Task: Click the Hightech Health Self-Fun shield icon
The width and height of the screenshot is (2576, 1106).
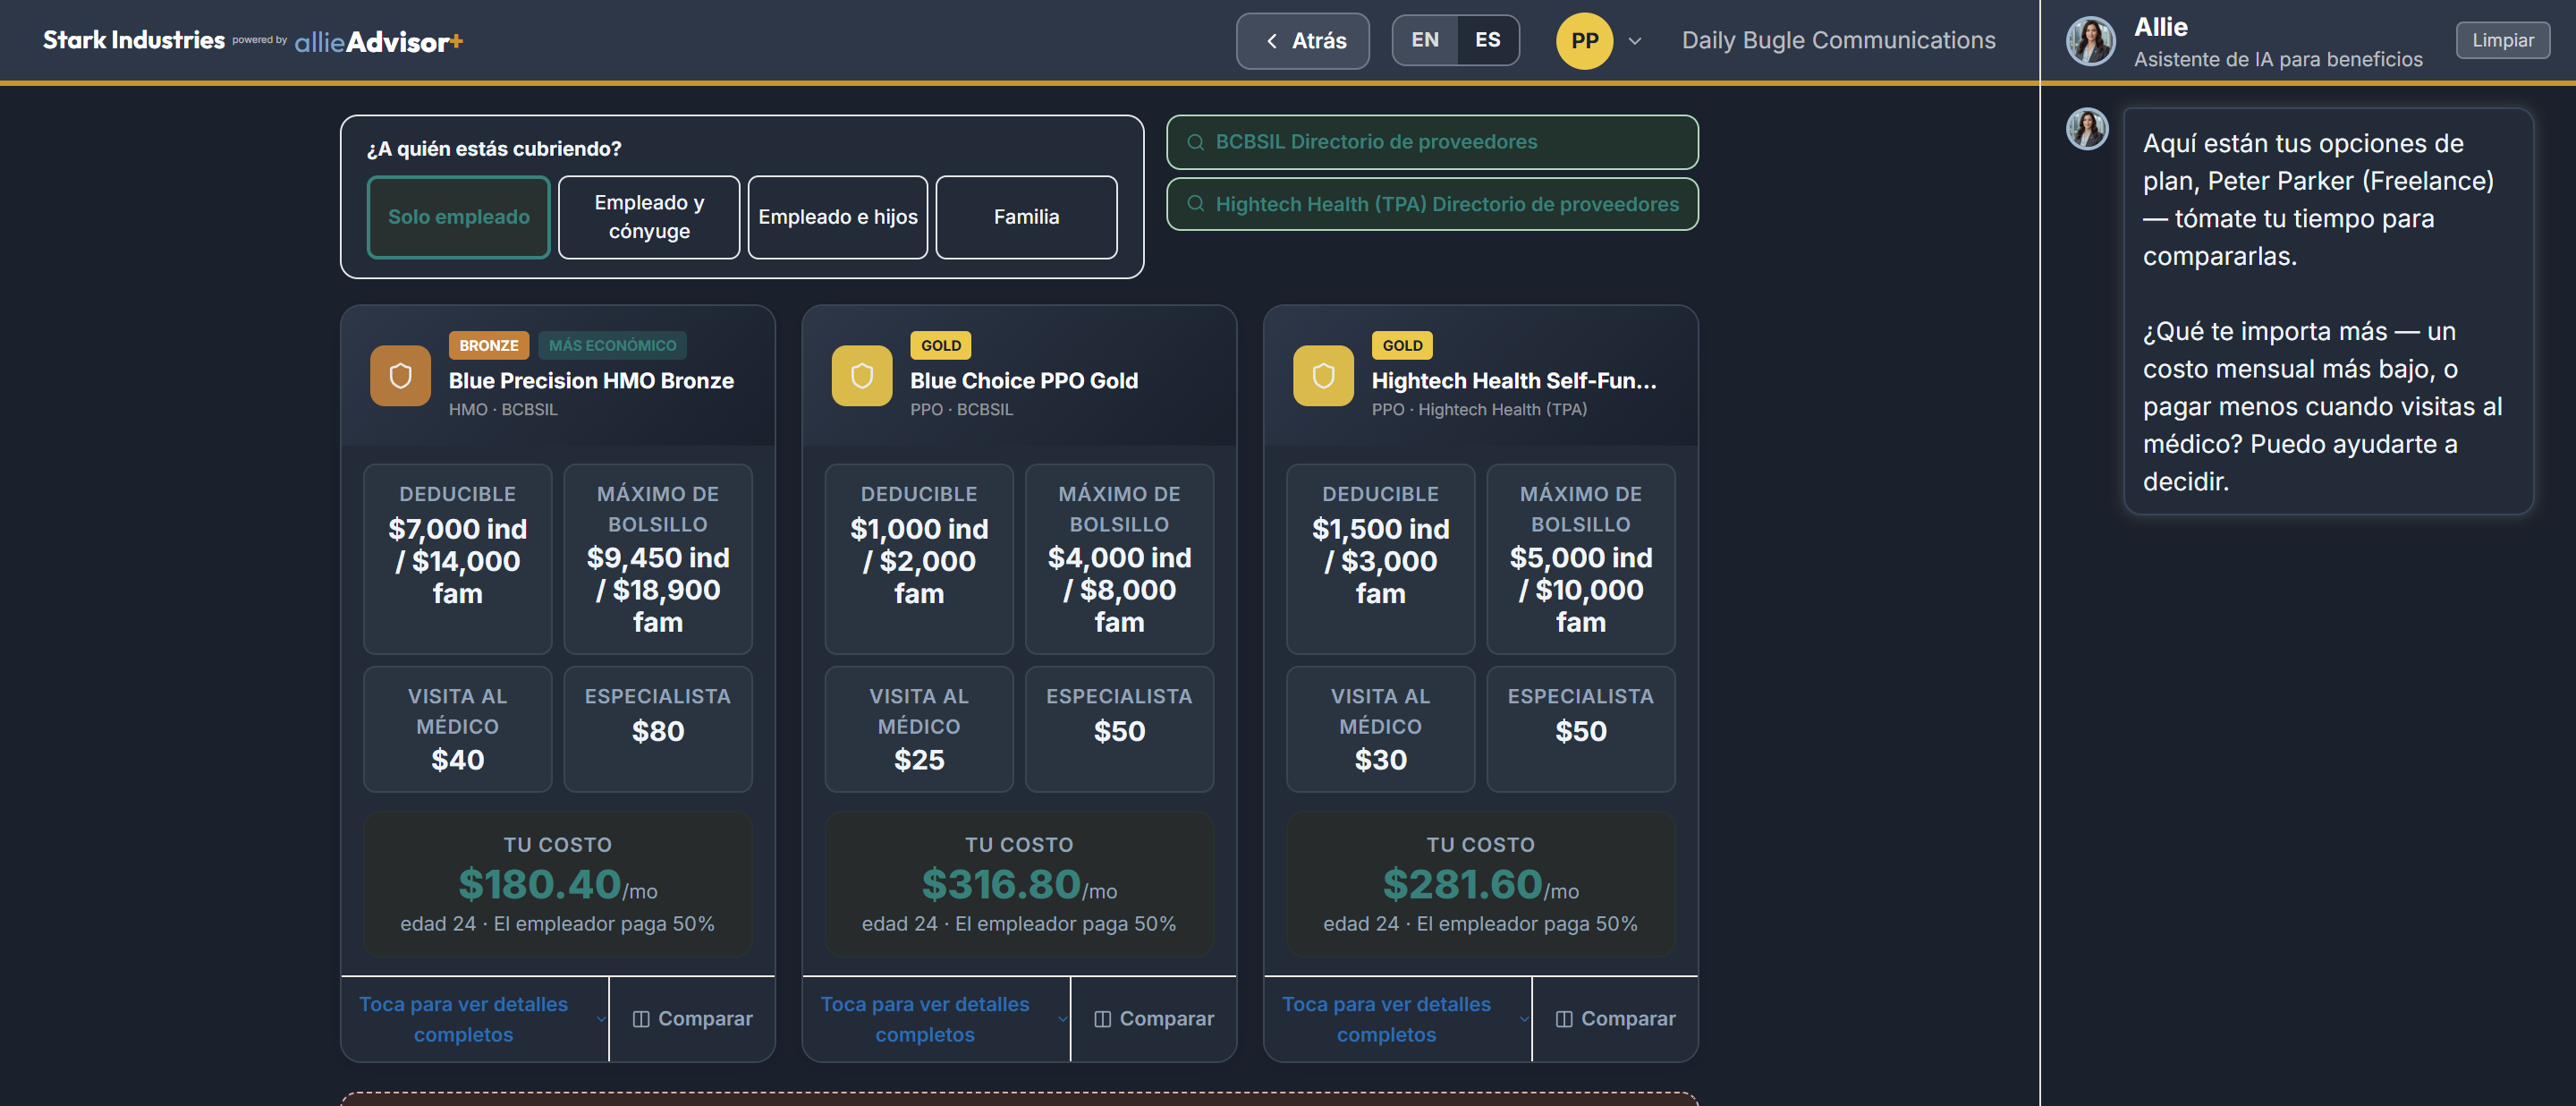Action: (1323, 376)
